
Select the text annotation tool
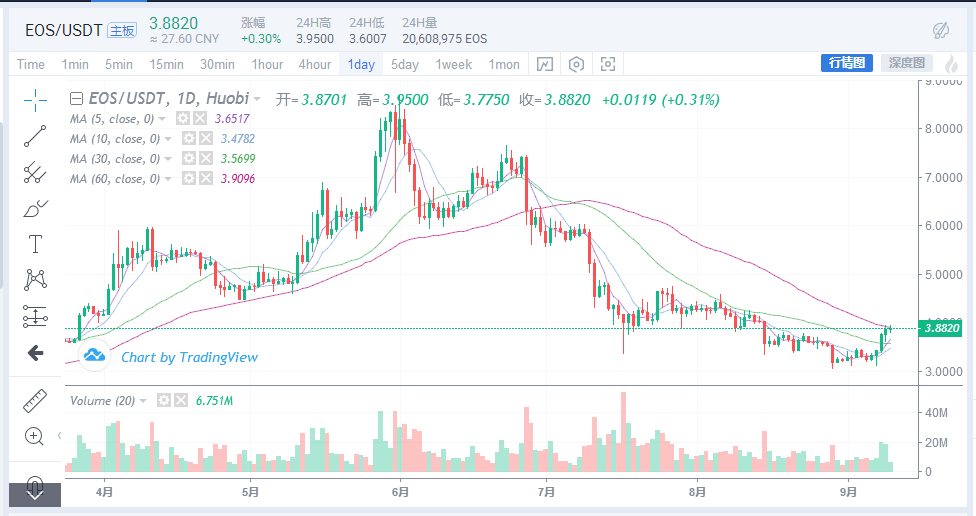pos(35,244)
